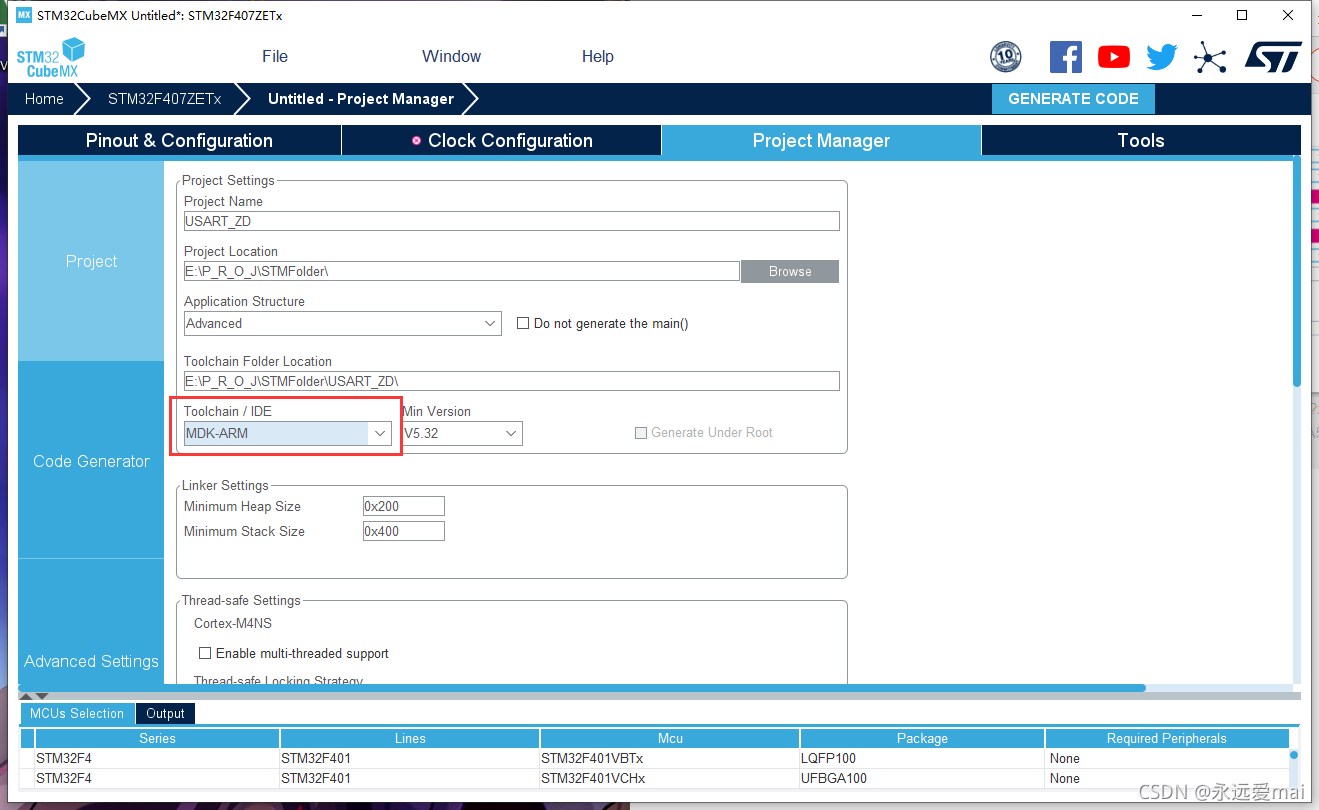Click the Browse button

[790, 272]
